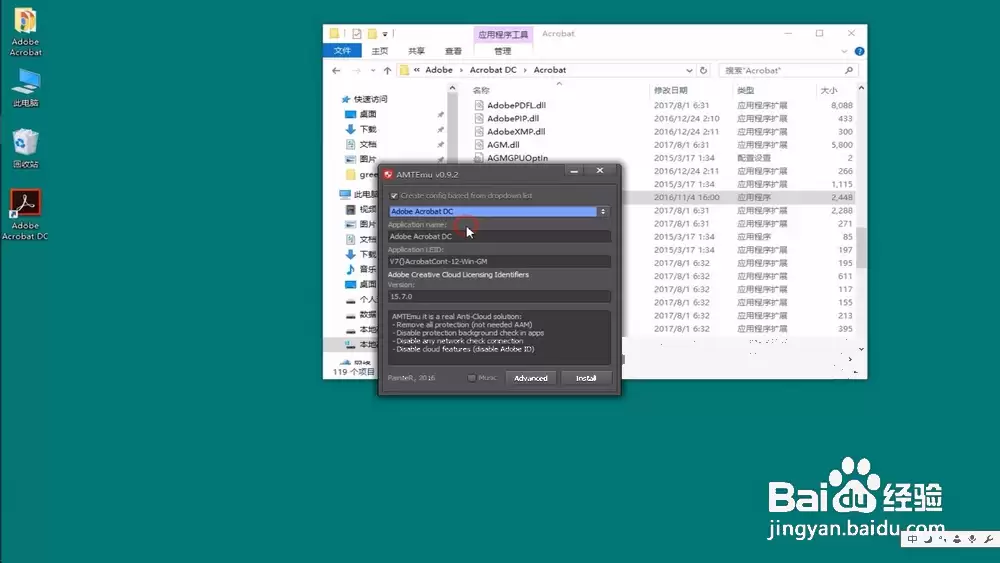The image size is (1000, 563).
Task: Click the Application name field
Action: tap(499, 237)
